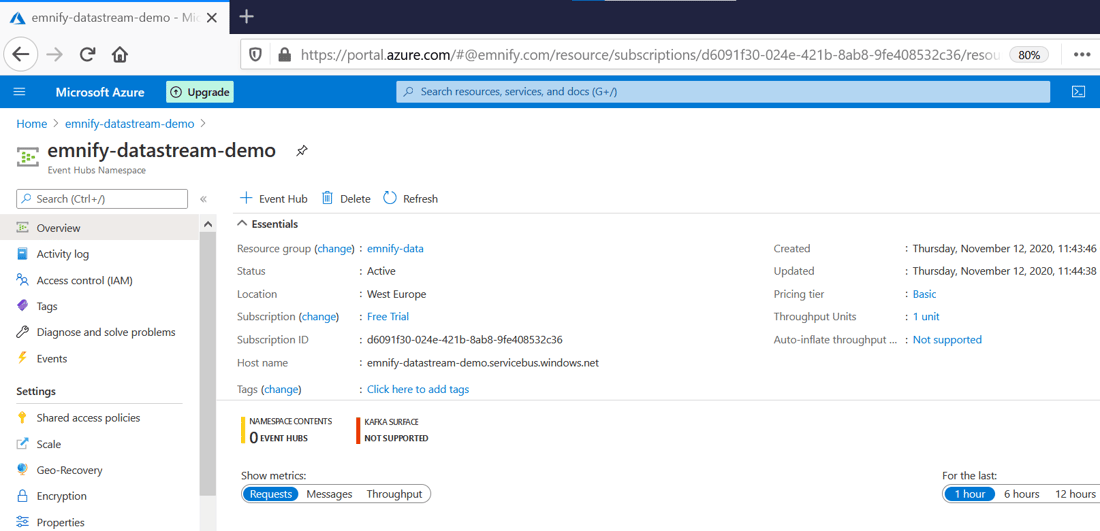Viewport: 1100px width, 531px height.
Task: Click the purple Tags icon
Action: click(x=22, y=306)
